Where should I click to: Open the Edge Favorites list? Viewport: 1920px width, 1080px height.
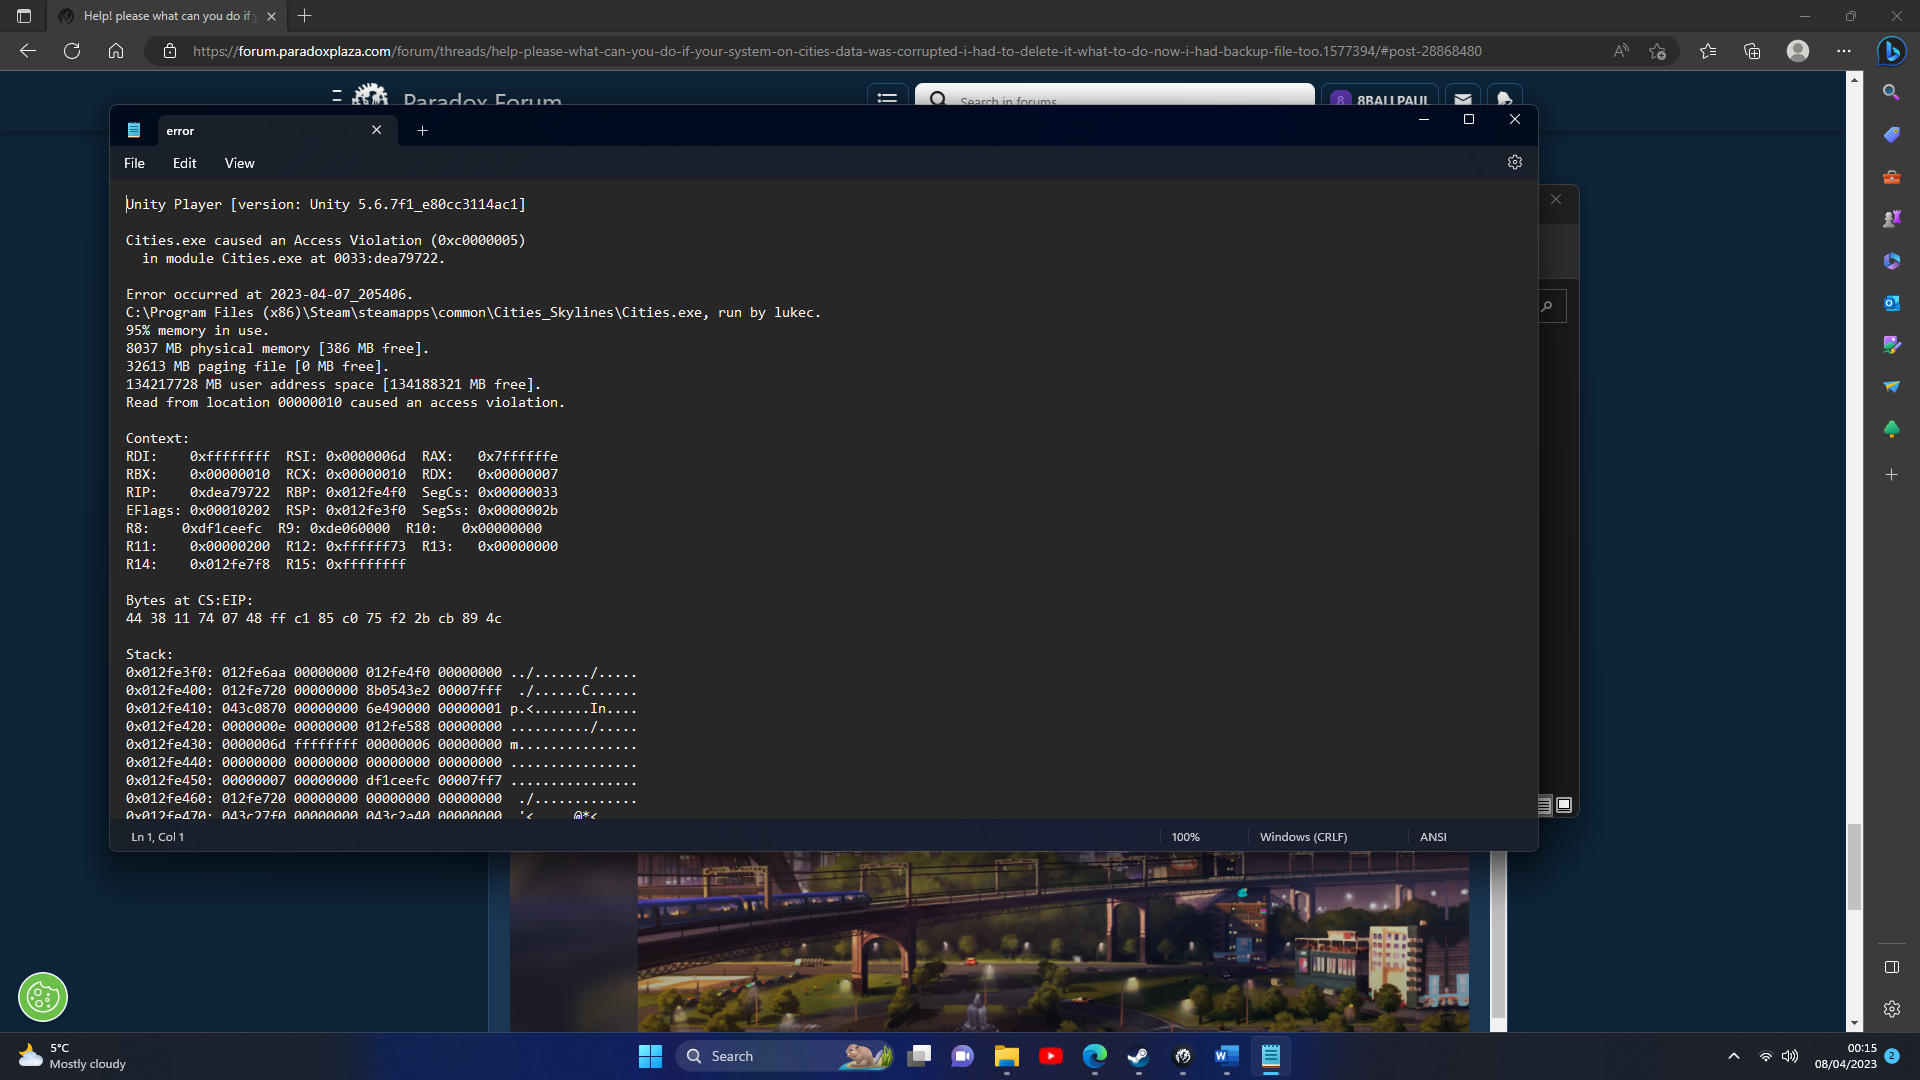coord(1708,51)
